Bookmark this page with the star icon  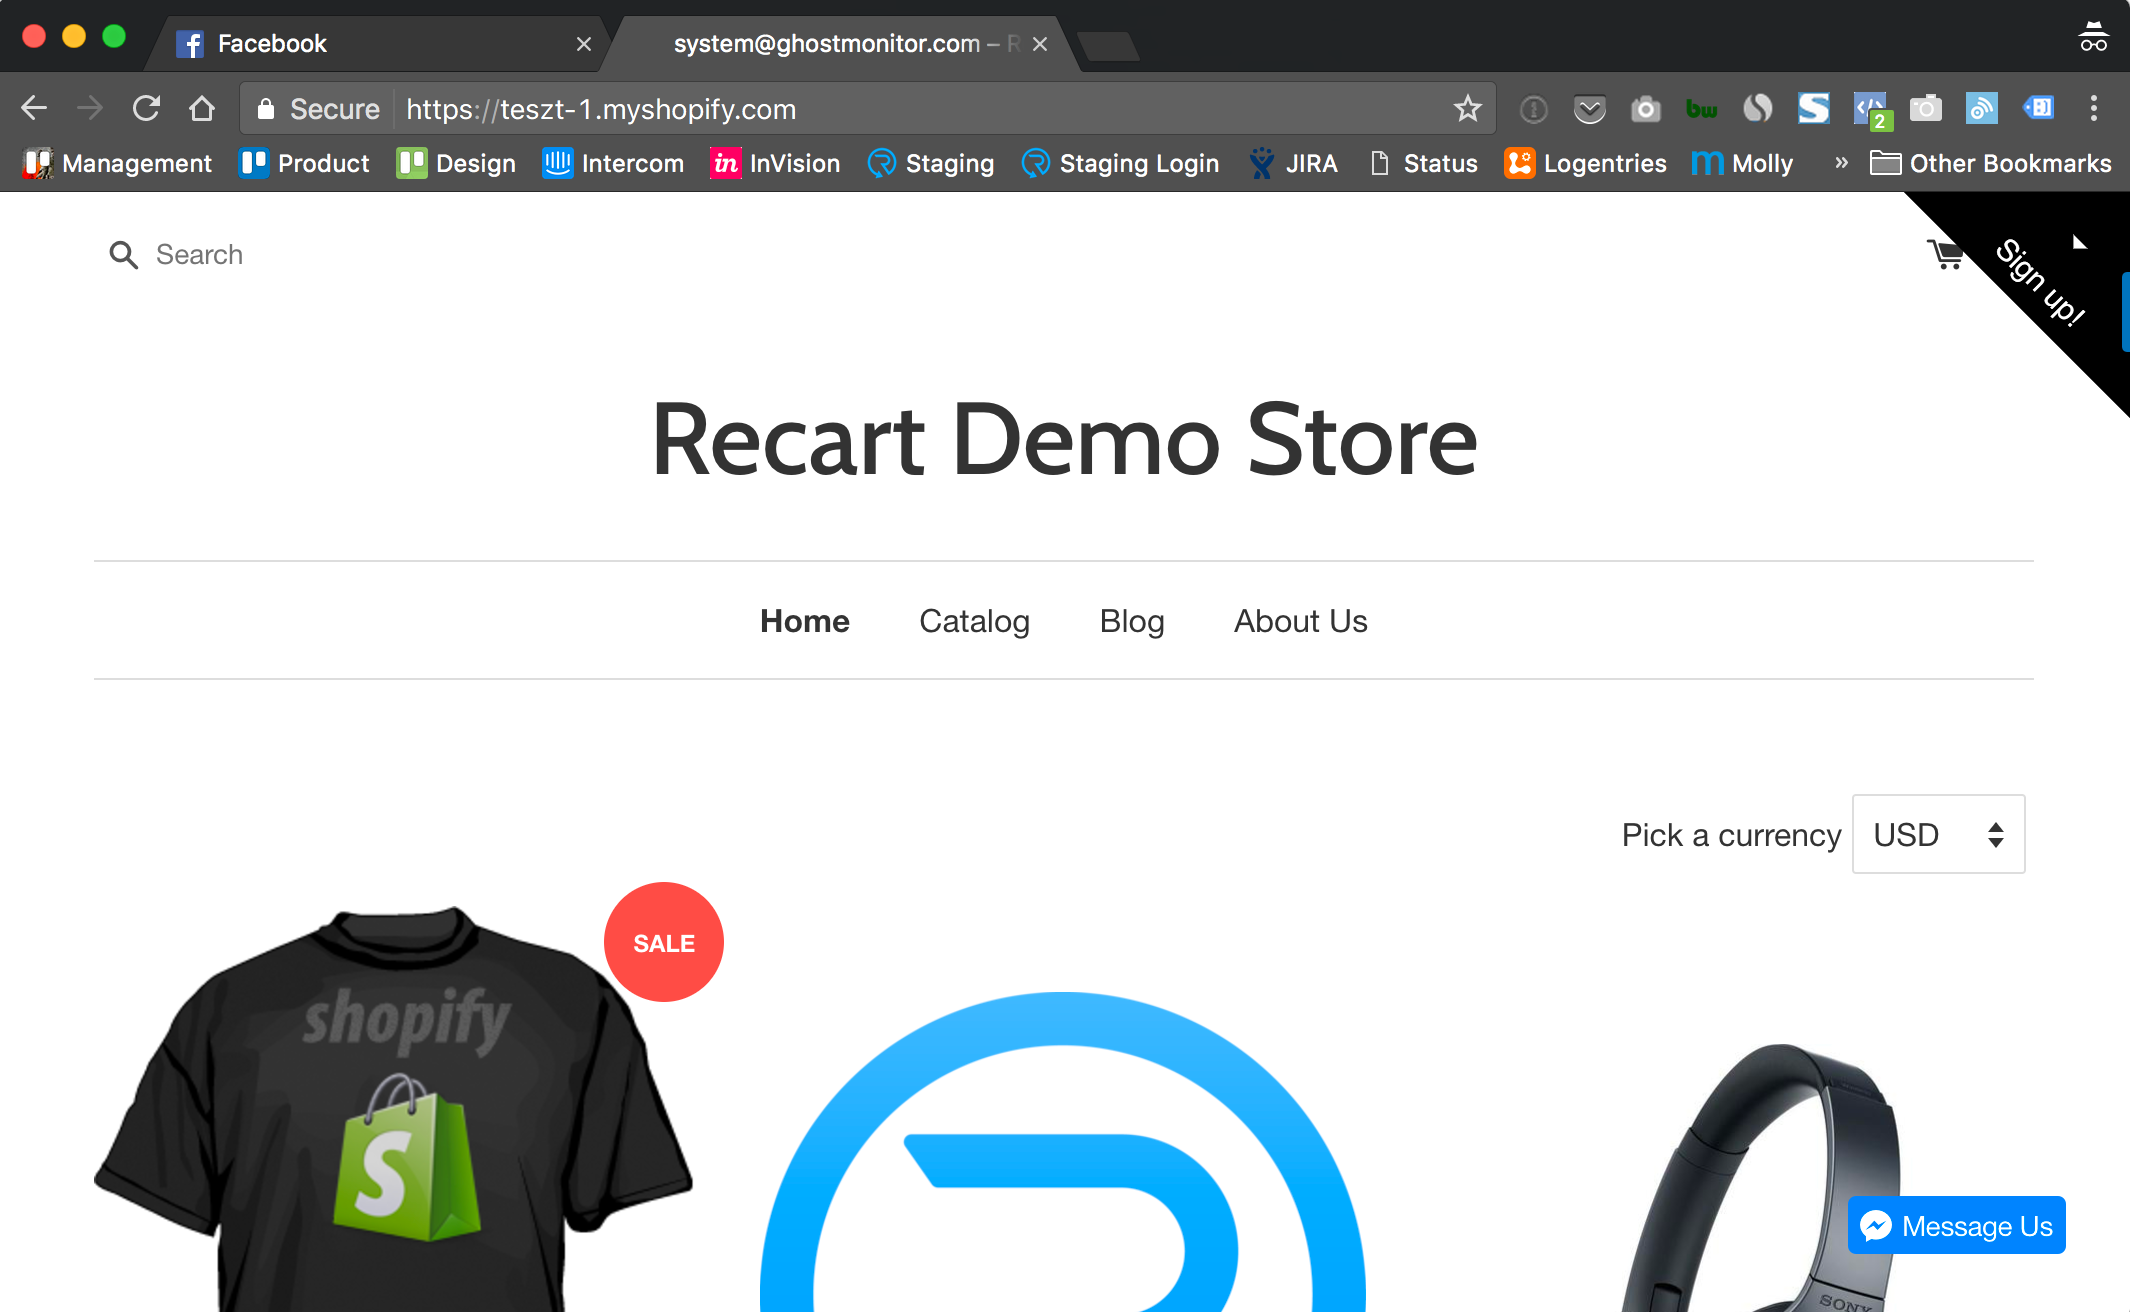[x=1467, y=109]
